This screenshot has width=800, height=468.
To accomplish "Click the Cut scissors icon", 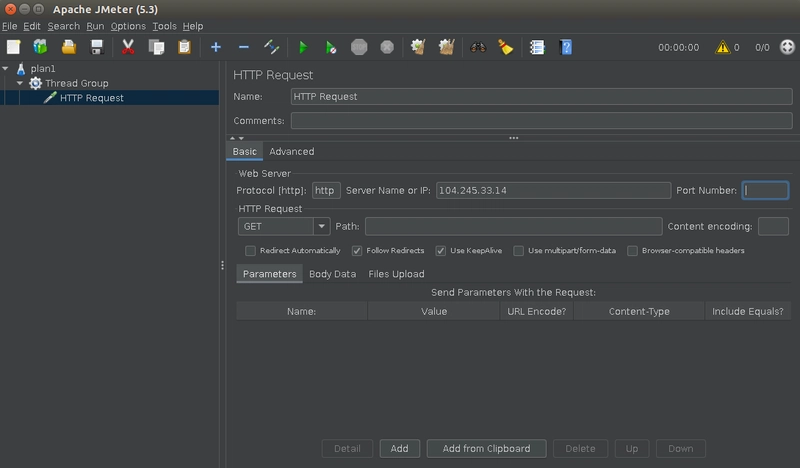I will coord(128,47).
